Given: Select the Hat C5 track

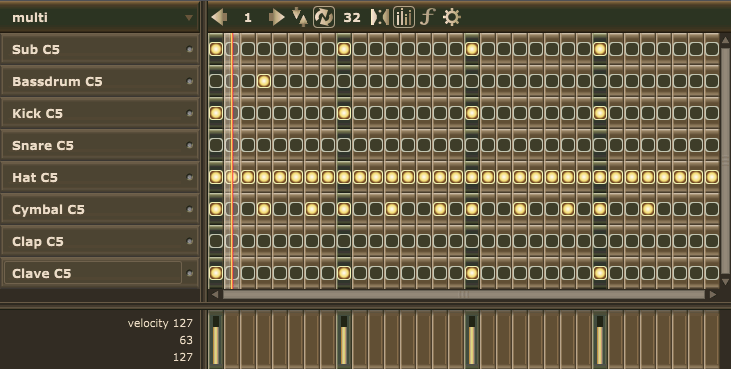Looking at the screenshot, I should coord(100,177).
